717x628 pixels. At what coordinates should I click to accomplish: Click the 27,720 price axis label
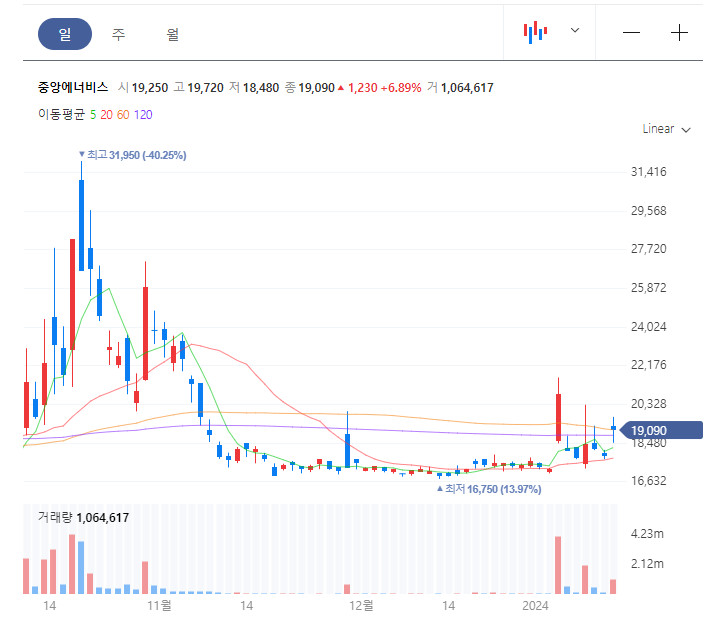(648, 249)
